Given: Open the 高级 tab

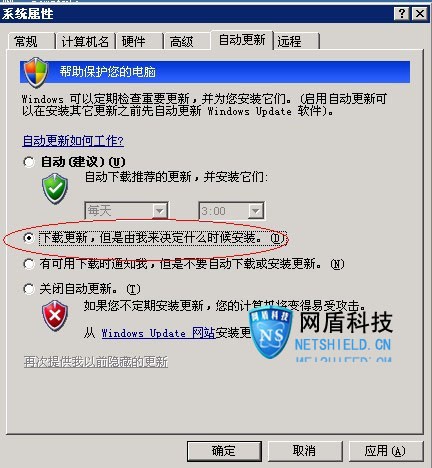Looking at the screenshot, I should pos(187,41).
